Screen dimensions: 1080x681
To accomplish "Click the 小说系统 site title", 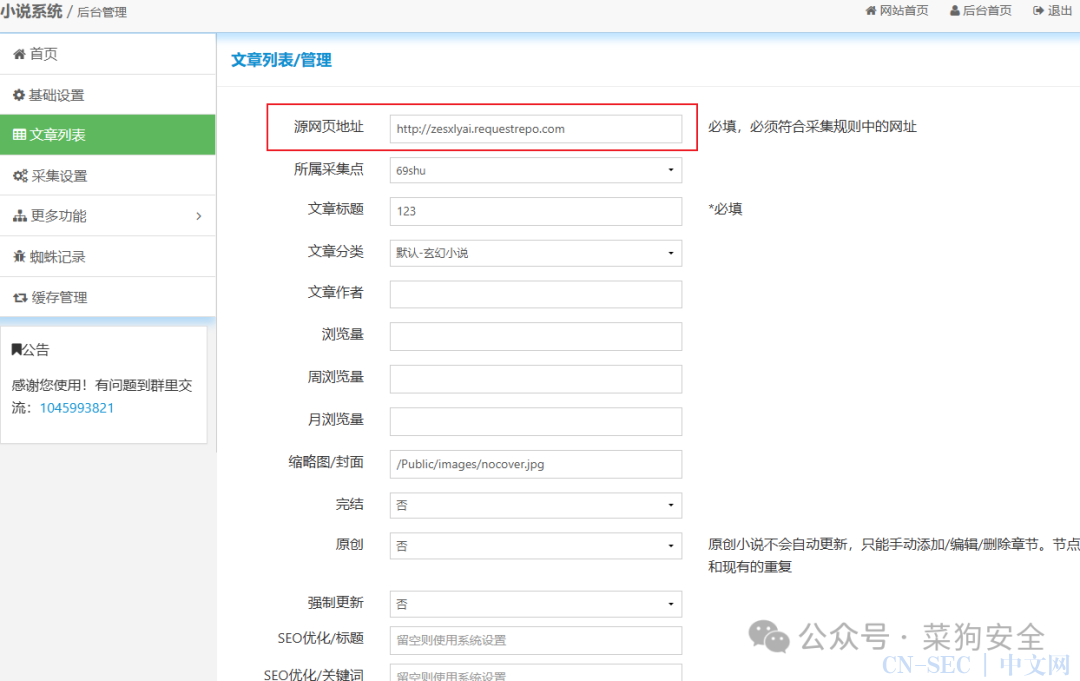I will pos(31,11).
